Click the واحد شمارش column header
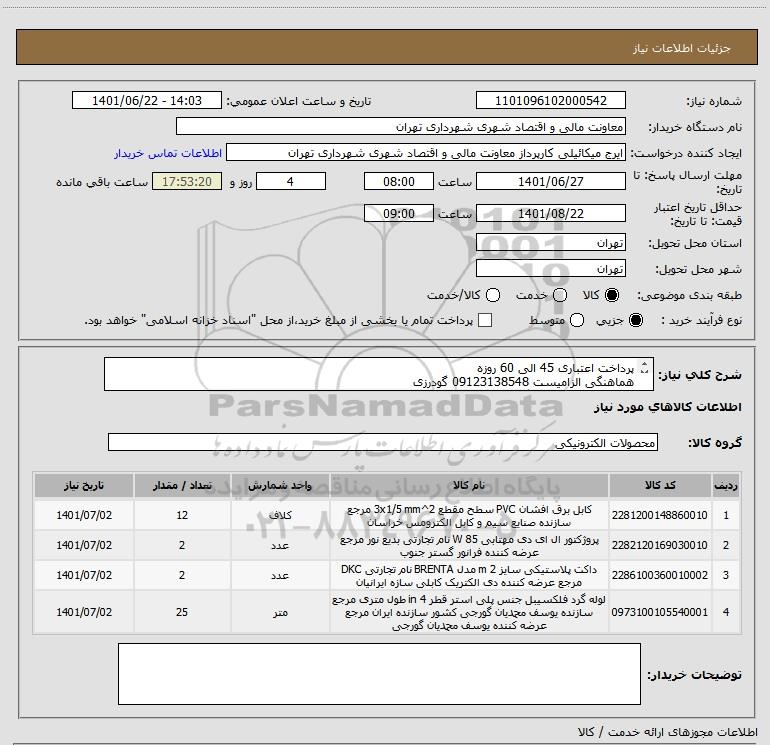Viewport: 770px width, 745px height. click(280, 485)
